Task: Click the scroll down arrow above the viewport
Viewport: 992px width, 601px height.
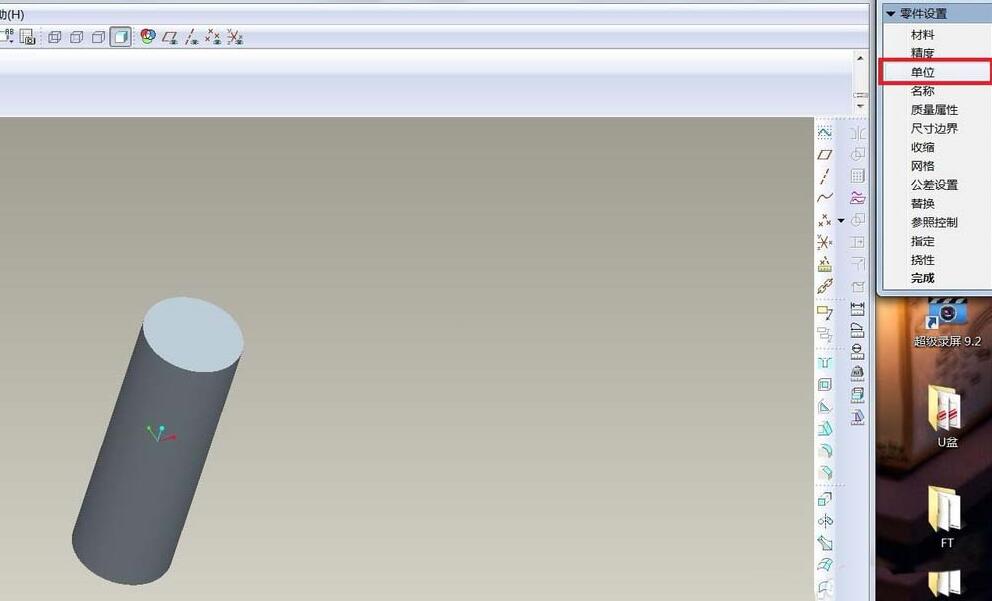Action: point(860,106)
